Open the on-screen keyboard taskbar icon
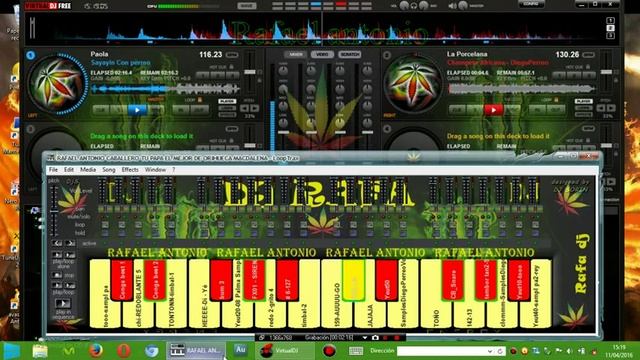640x360 pixels. [x=356, y=351]
